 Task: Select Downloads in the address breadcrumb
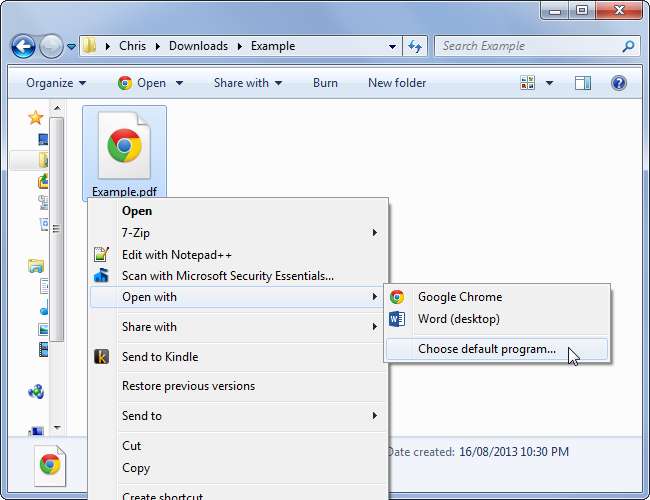[x=198, y=46]
